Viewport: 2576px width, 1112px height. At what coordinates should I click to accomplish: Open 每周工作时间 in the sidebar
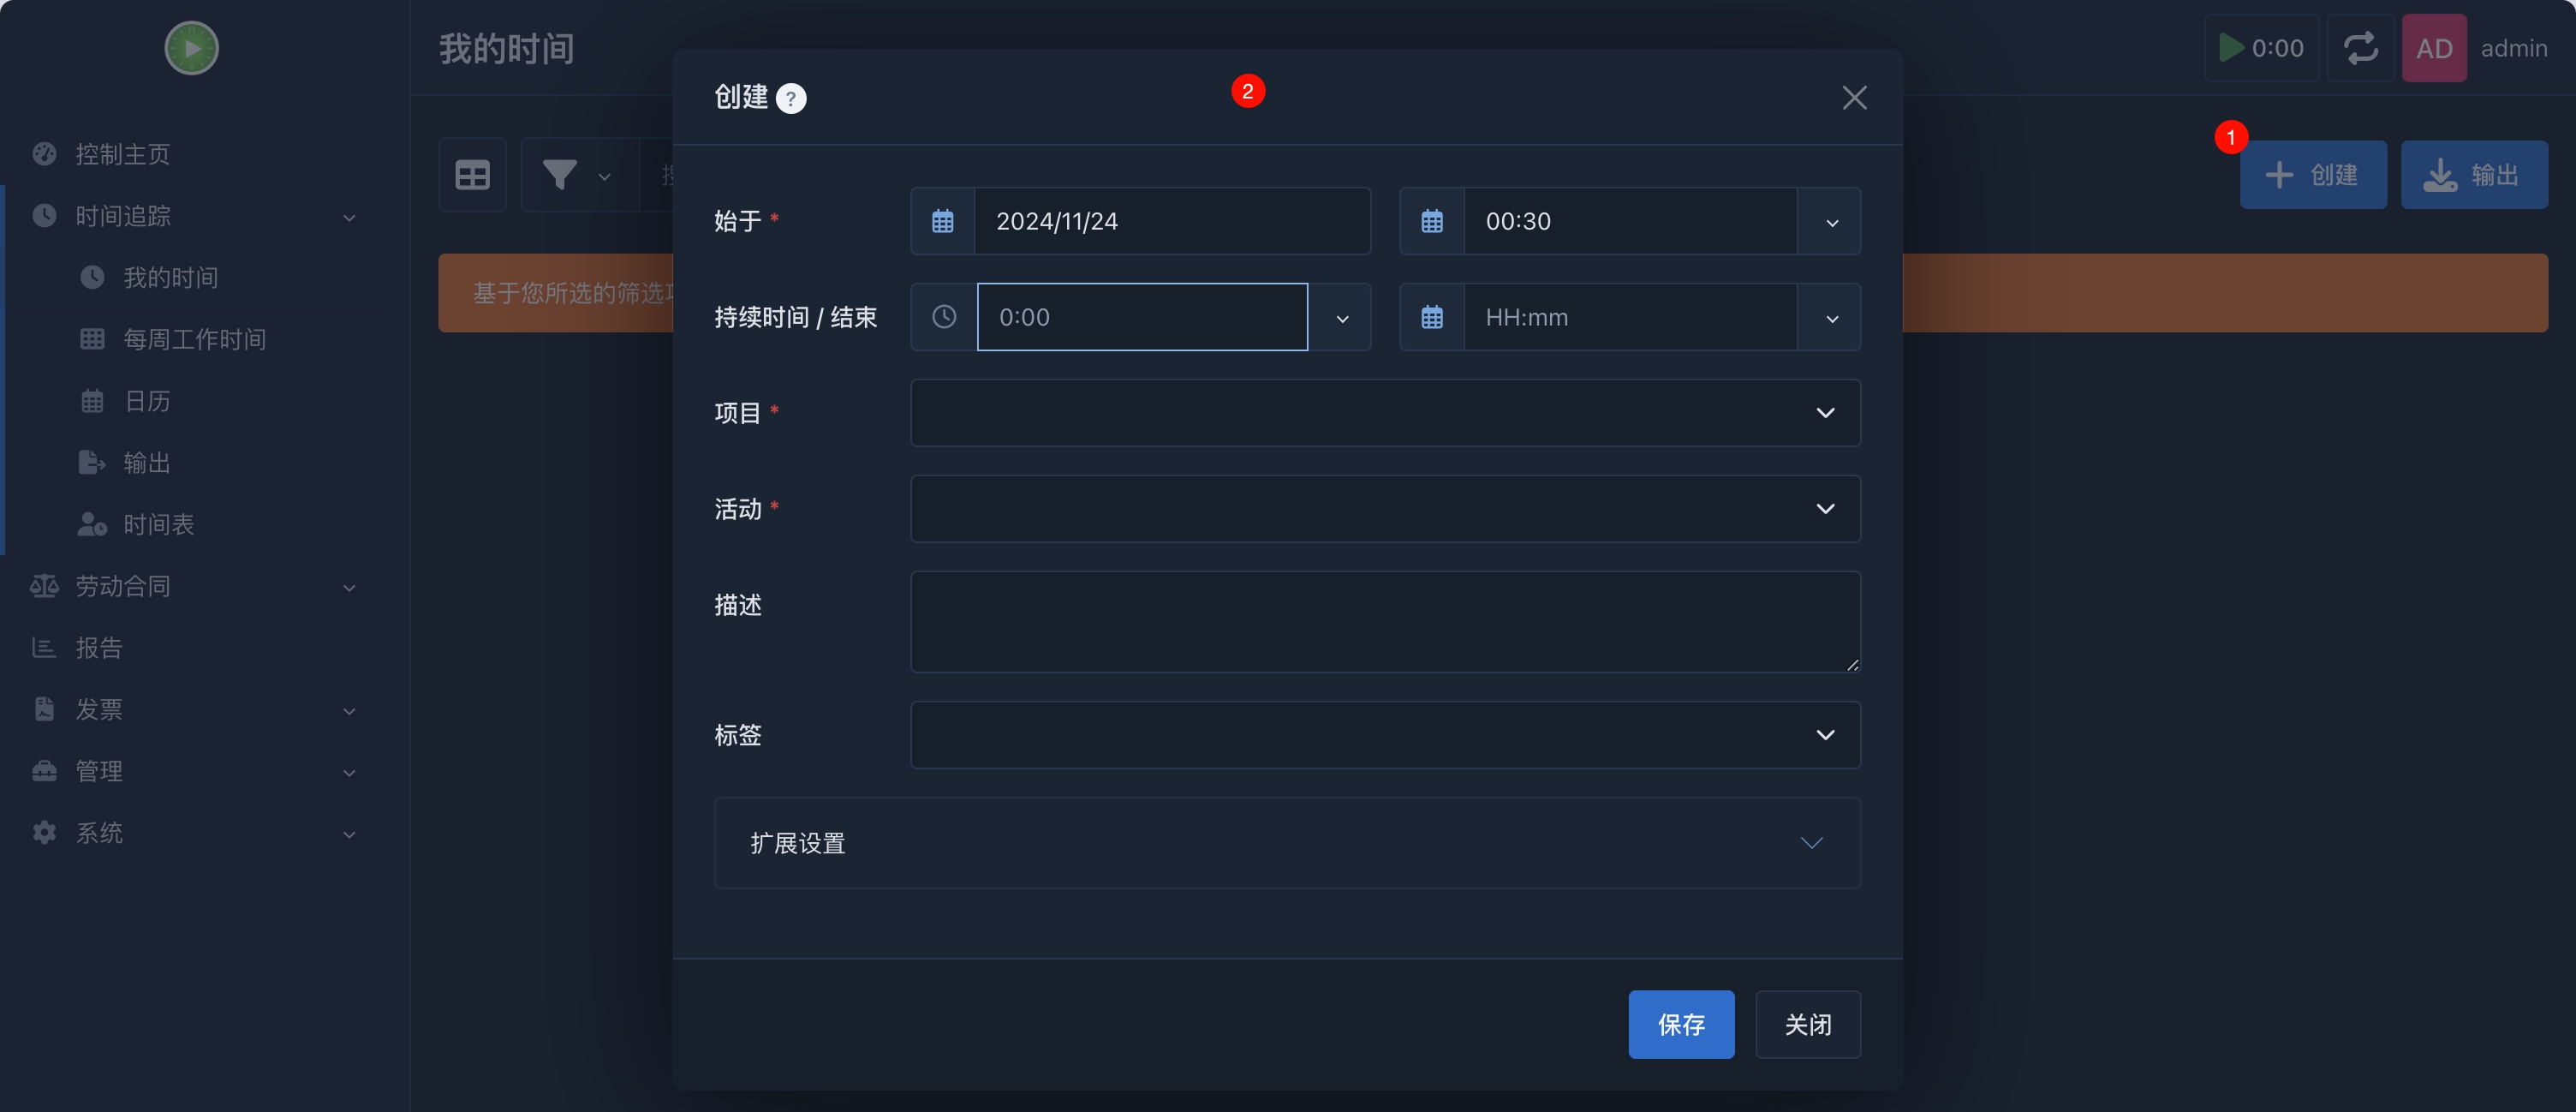195,339
